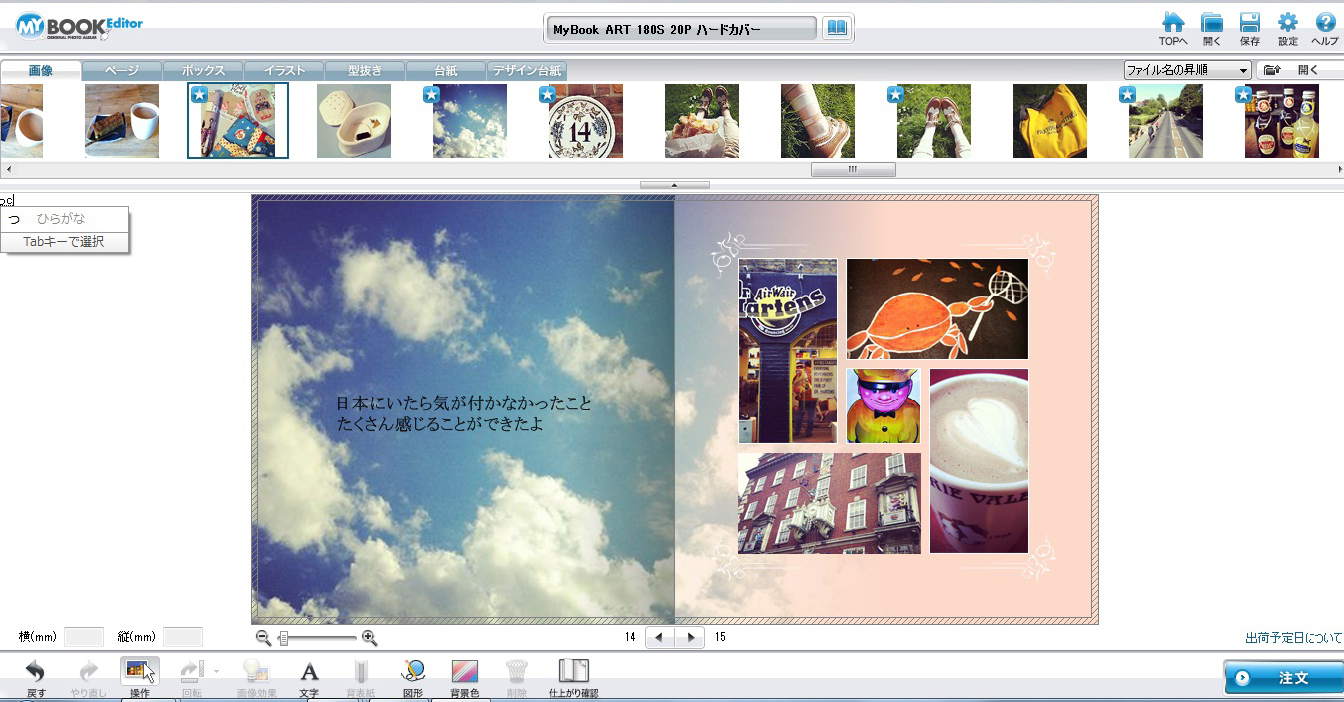Open 仕上がり確認 finish preview
This screenshot has height=702, width=1344.
click(573, 673)
